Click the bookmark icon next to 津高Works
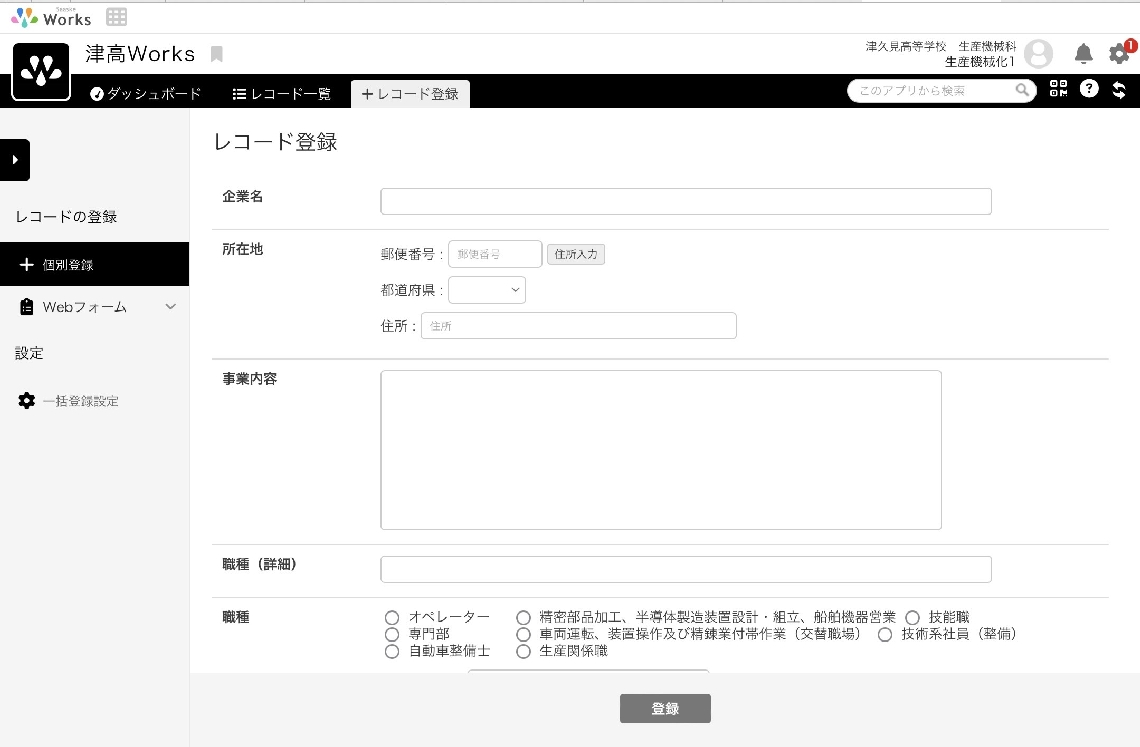Viewport: 1140px width, 747px height. 216,54
